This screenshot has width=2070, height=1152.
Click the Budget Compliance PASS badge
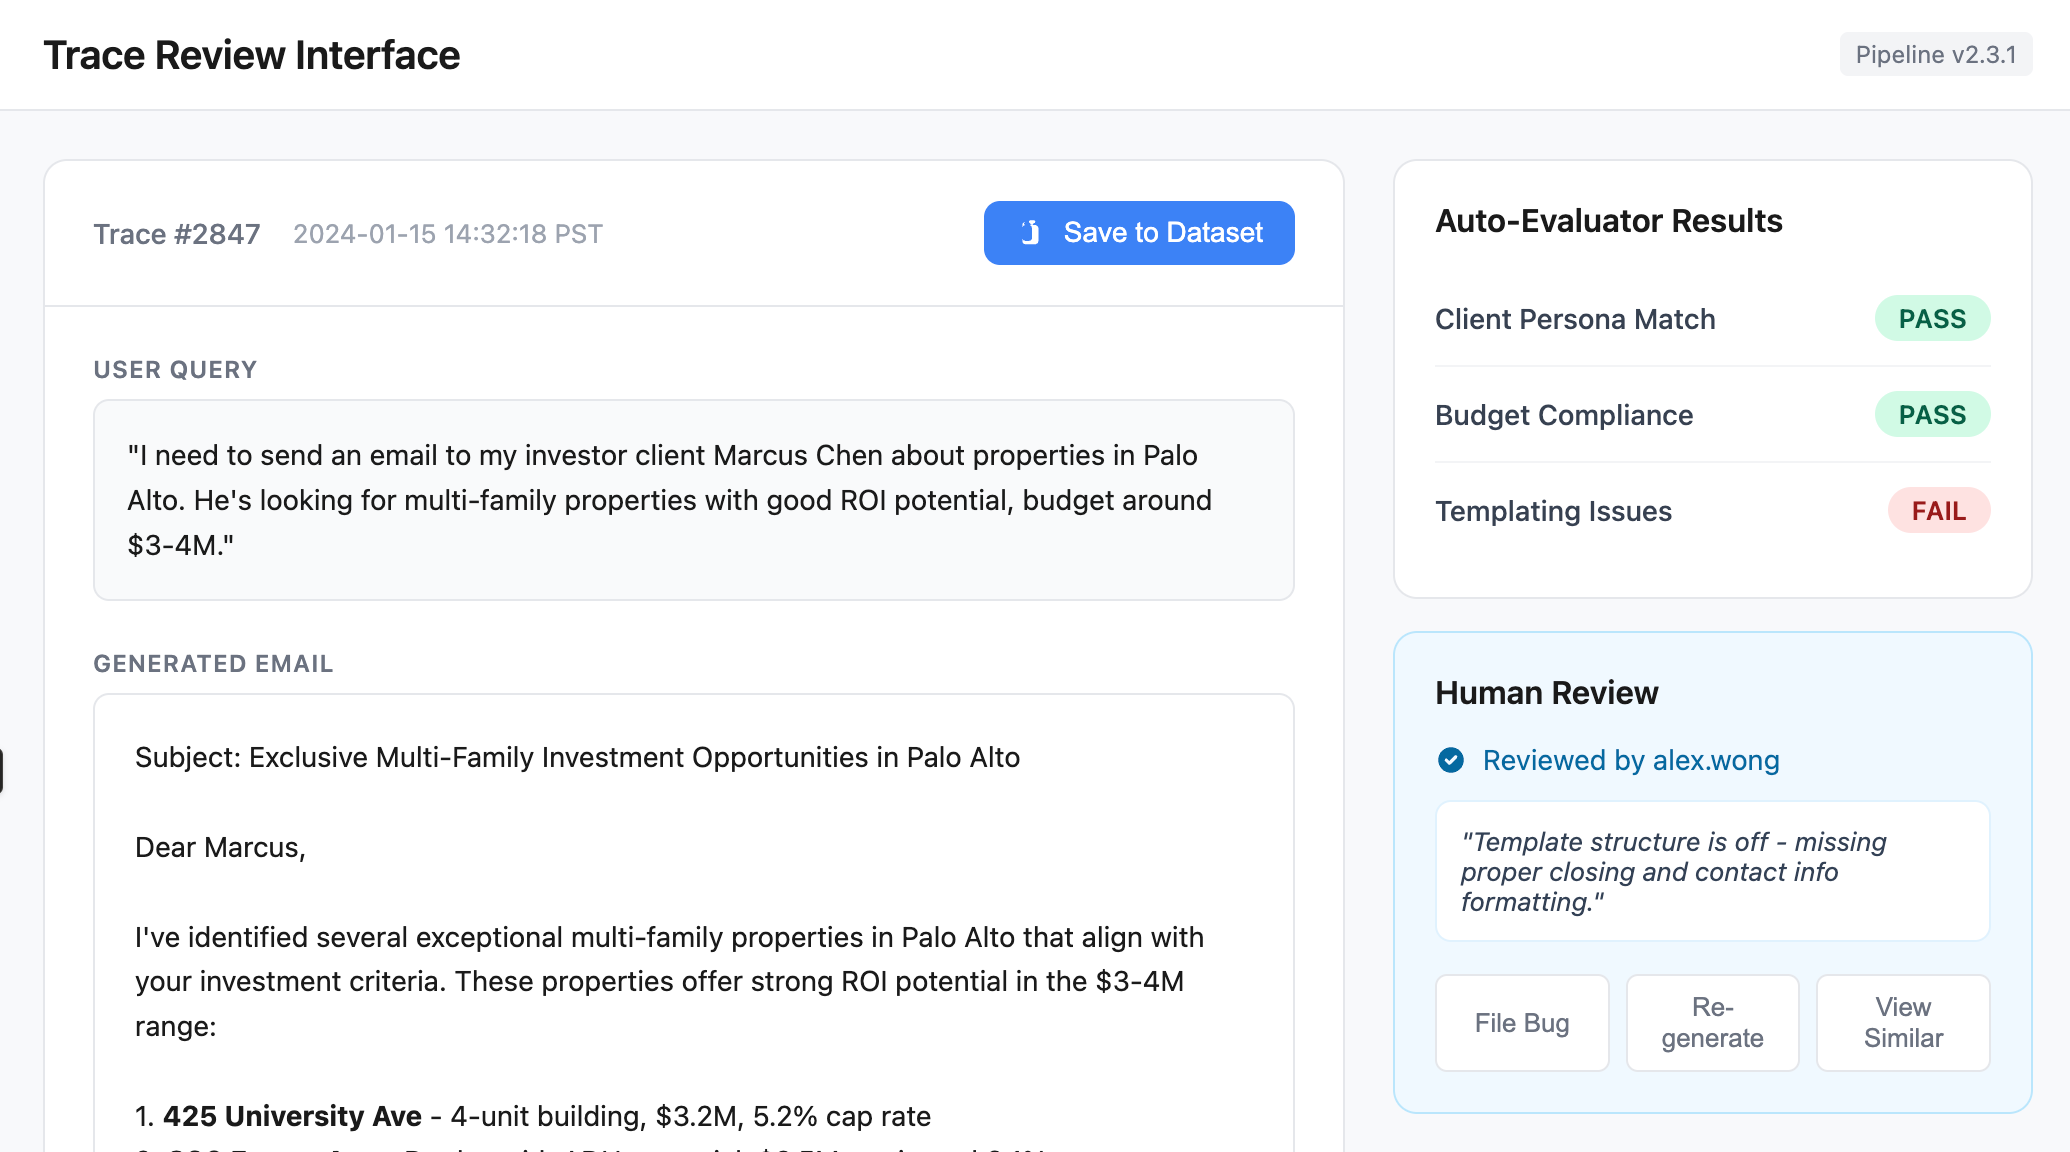1931,415
